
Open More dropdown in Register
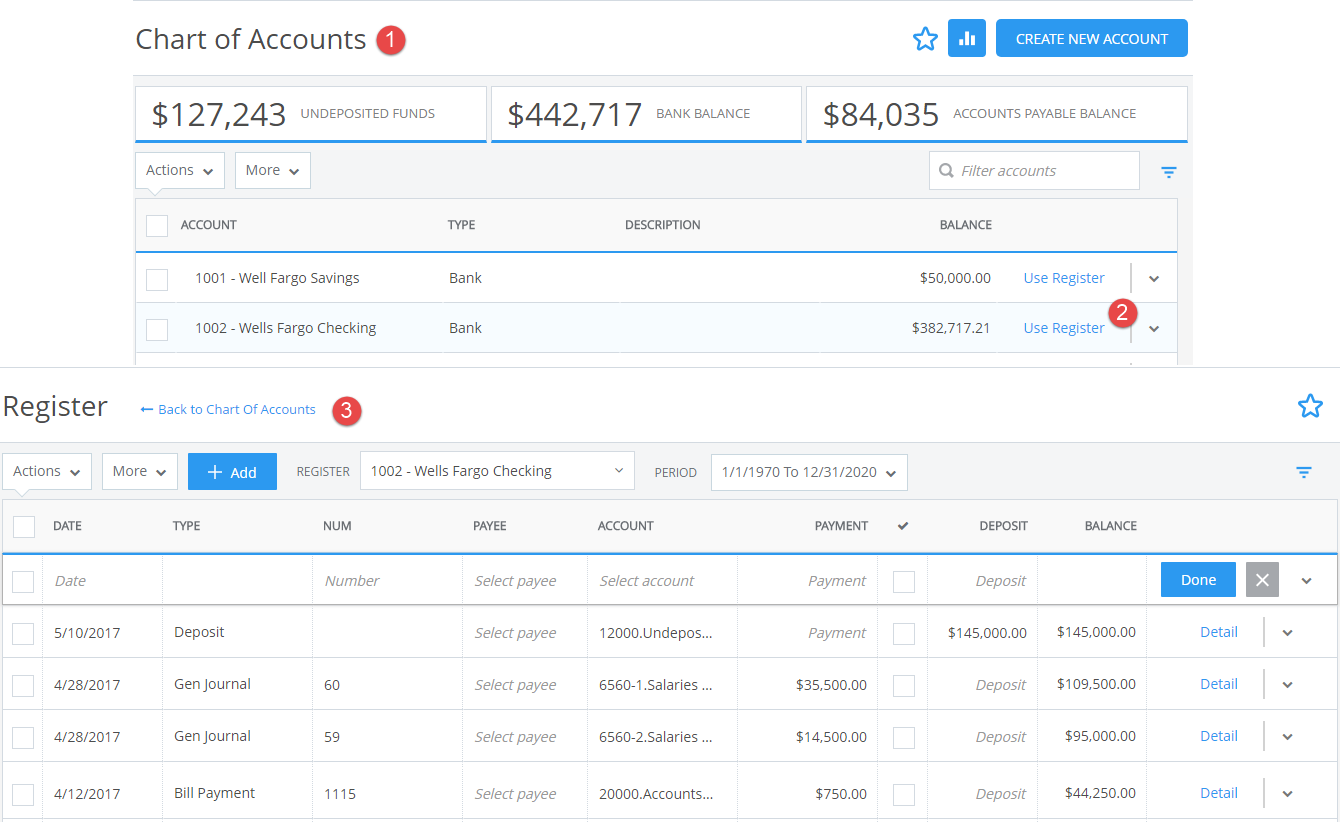pyautogui.click(x=140, y=471)
